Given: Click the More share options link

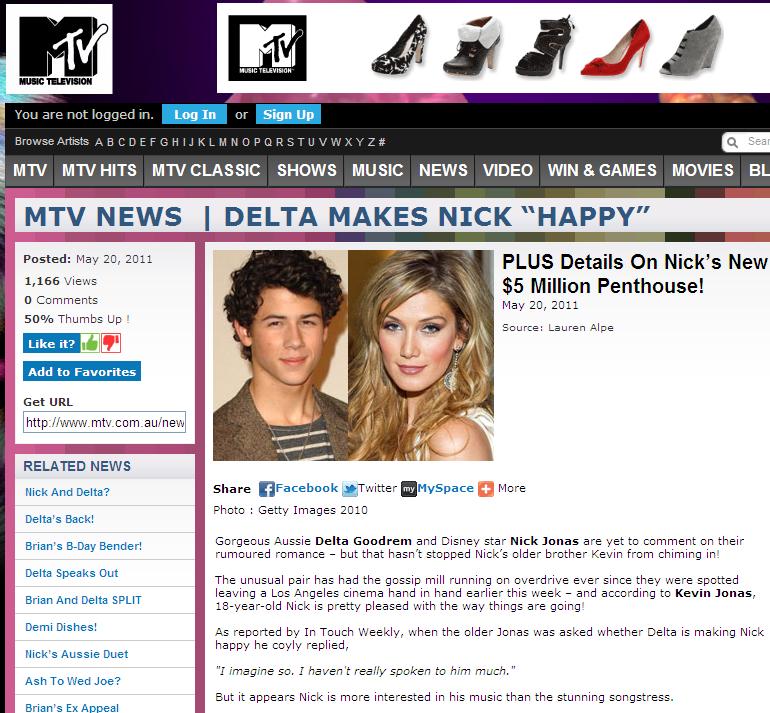Looking at the screenshot, I should tap(511, 488).
